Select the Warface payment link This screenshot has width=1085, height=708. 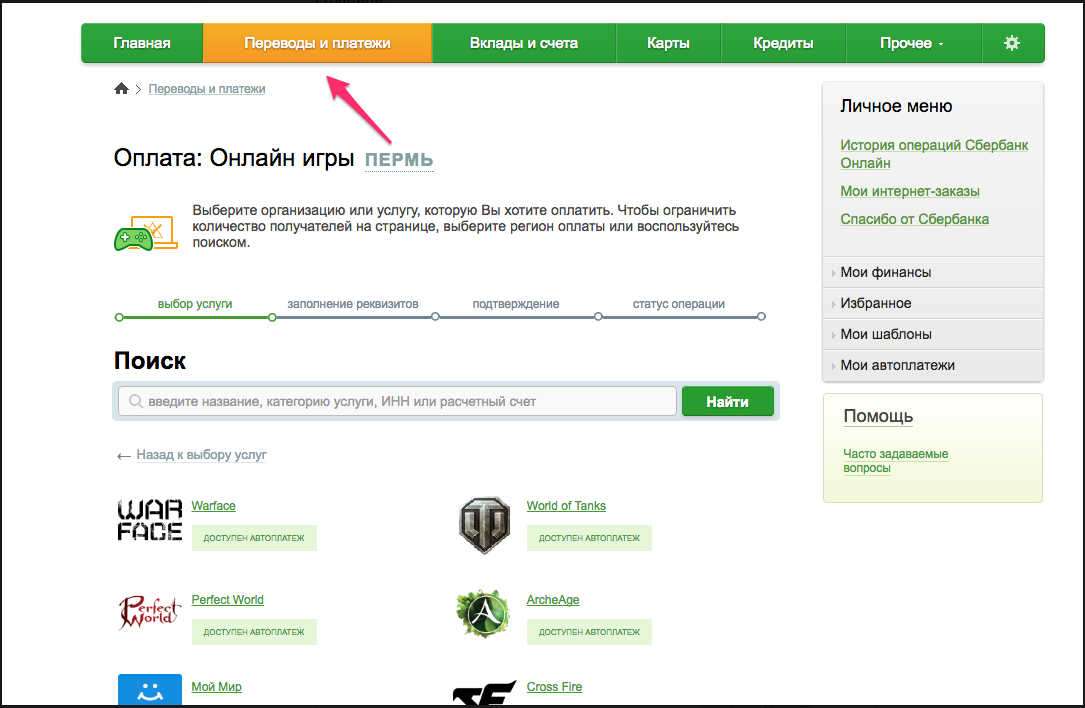(x=213, y=506)
